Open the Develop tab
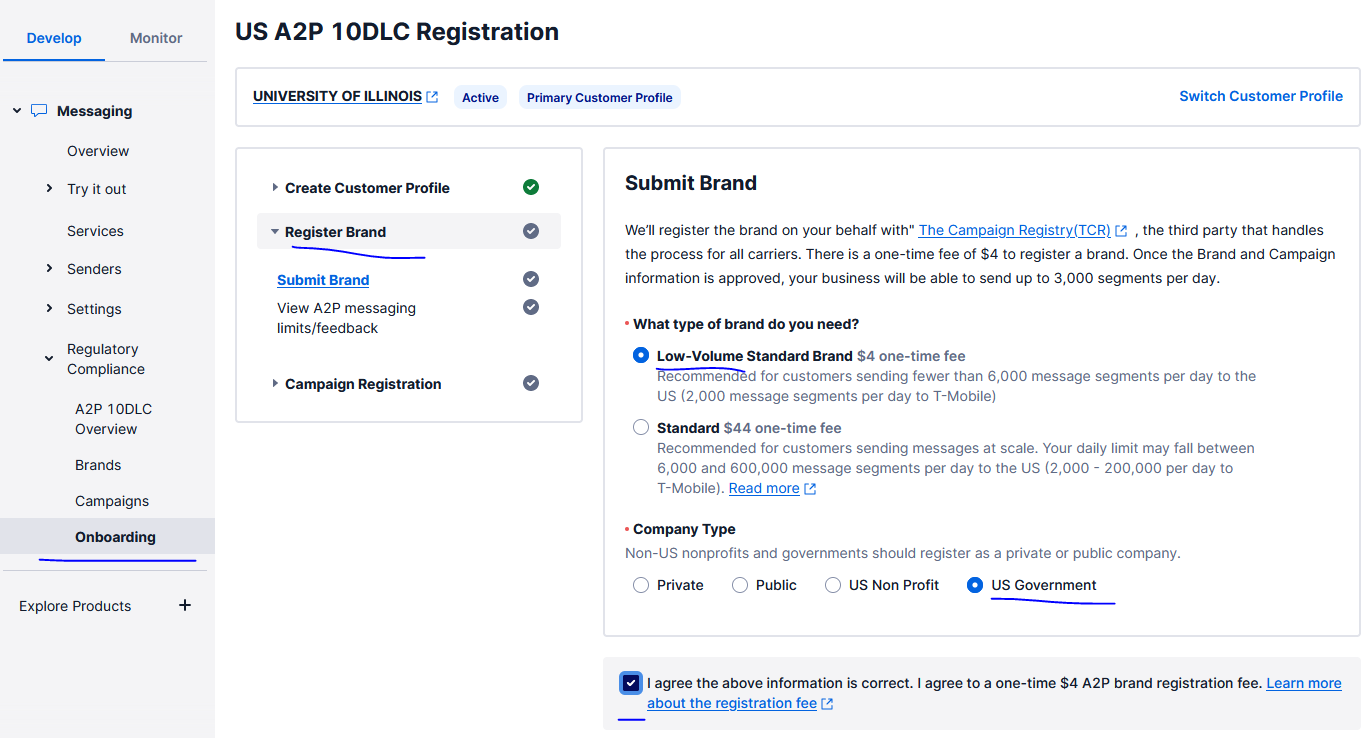 coord(53,38)
